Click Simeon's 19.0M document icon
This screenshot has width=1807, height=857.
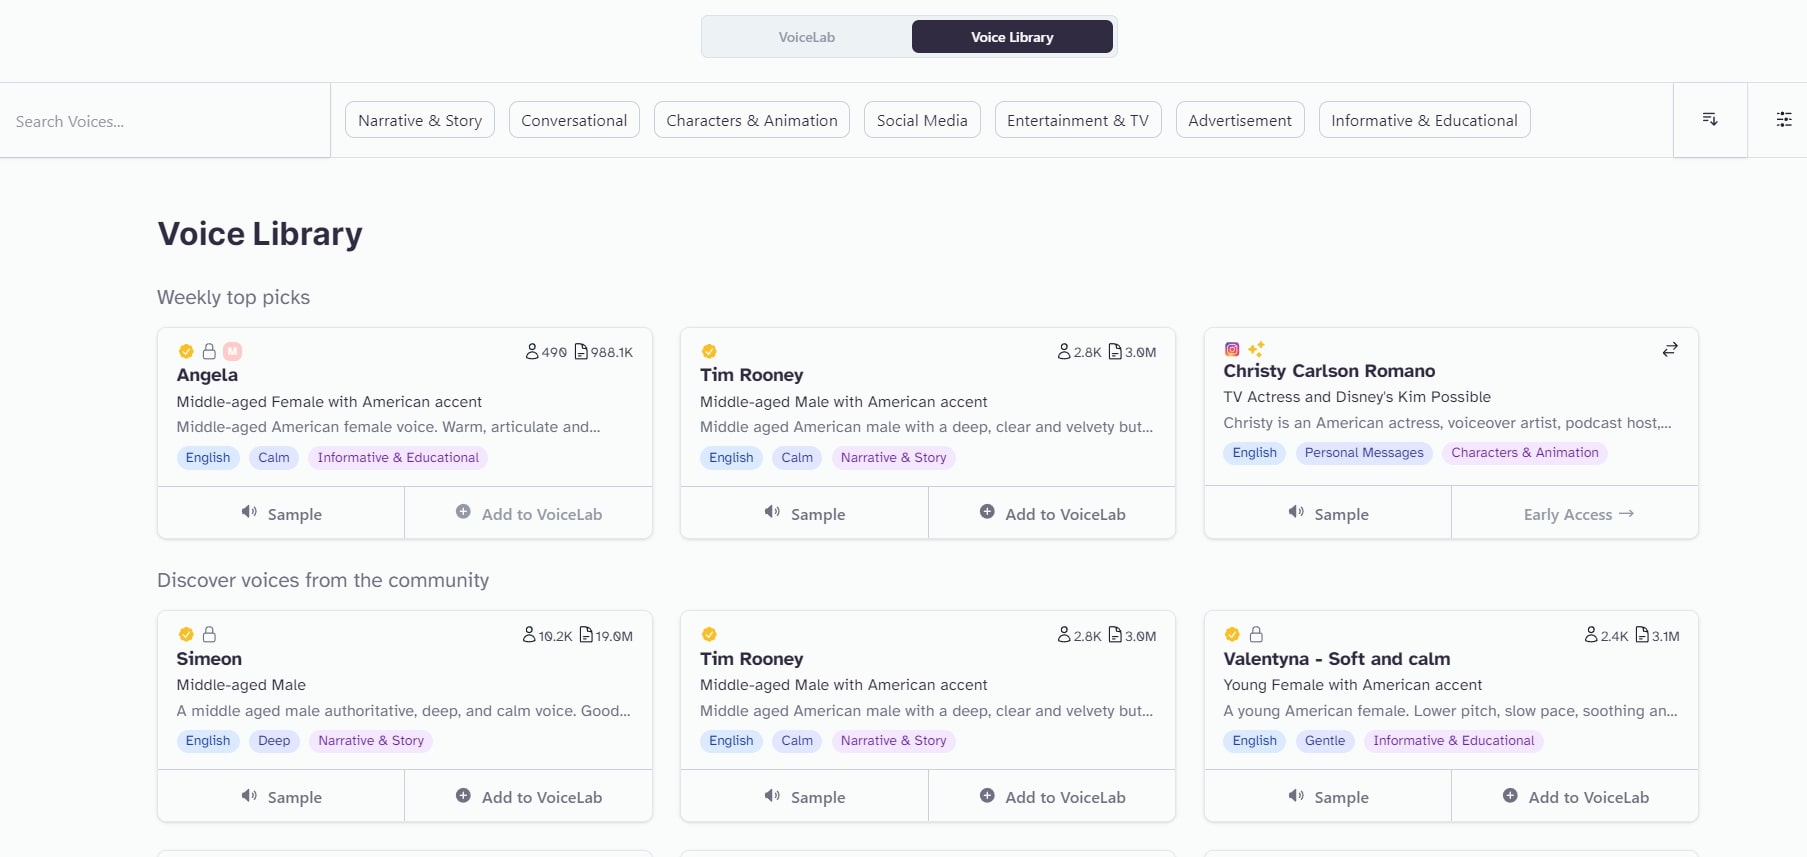pyautogui.click(x=586, y=635)
